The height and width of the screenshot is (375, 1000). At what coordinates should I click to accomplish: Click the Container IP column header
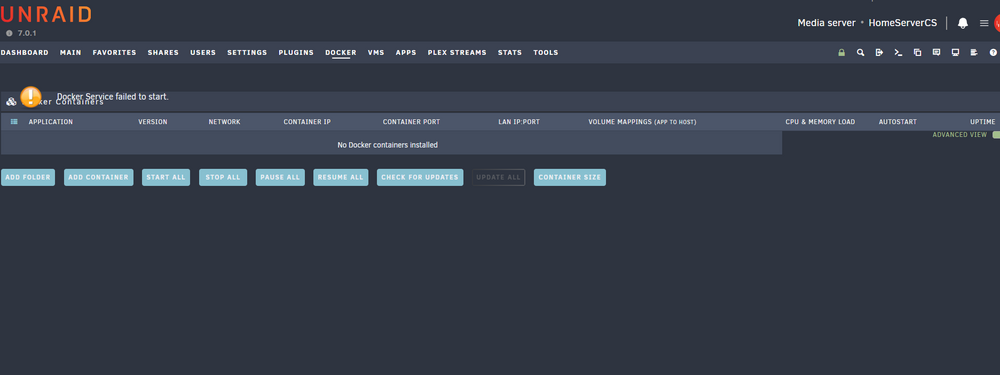(x=307, y=122)
